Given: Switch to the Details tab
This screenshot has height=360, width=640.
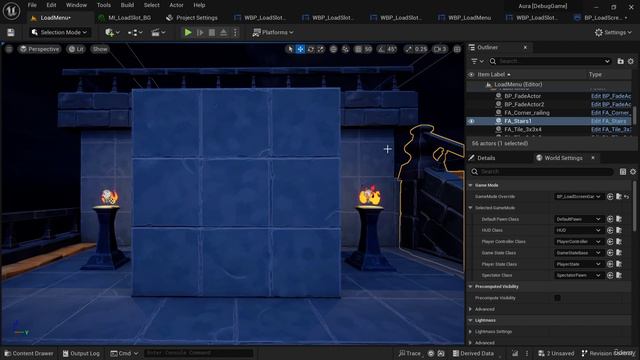Looking at the screenshot, I should click(x=486, y=158).
